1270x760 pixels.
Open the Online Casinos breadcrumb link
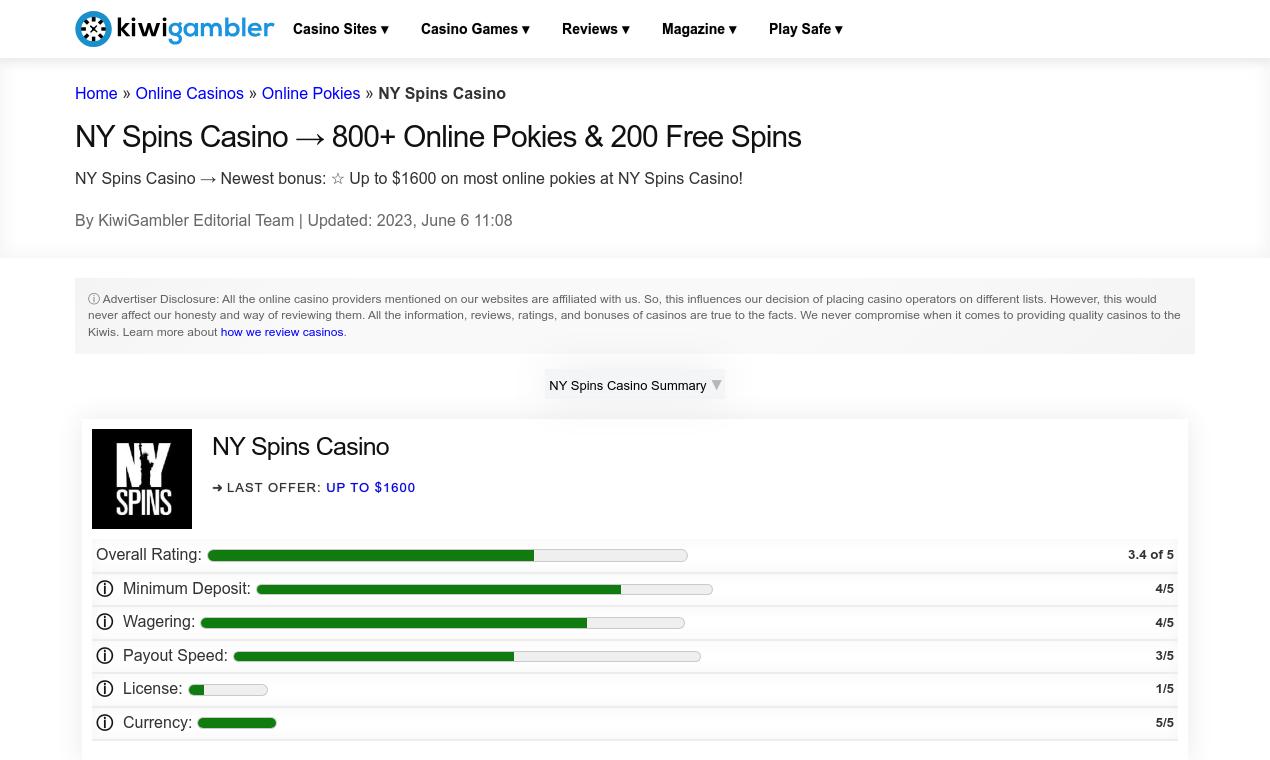pos(190,93)
